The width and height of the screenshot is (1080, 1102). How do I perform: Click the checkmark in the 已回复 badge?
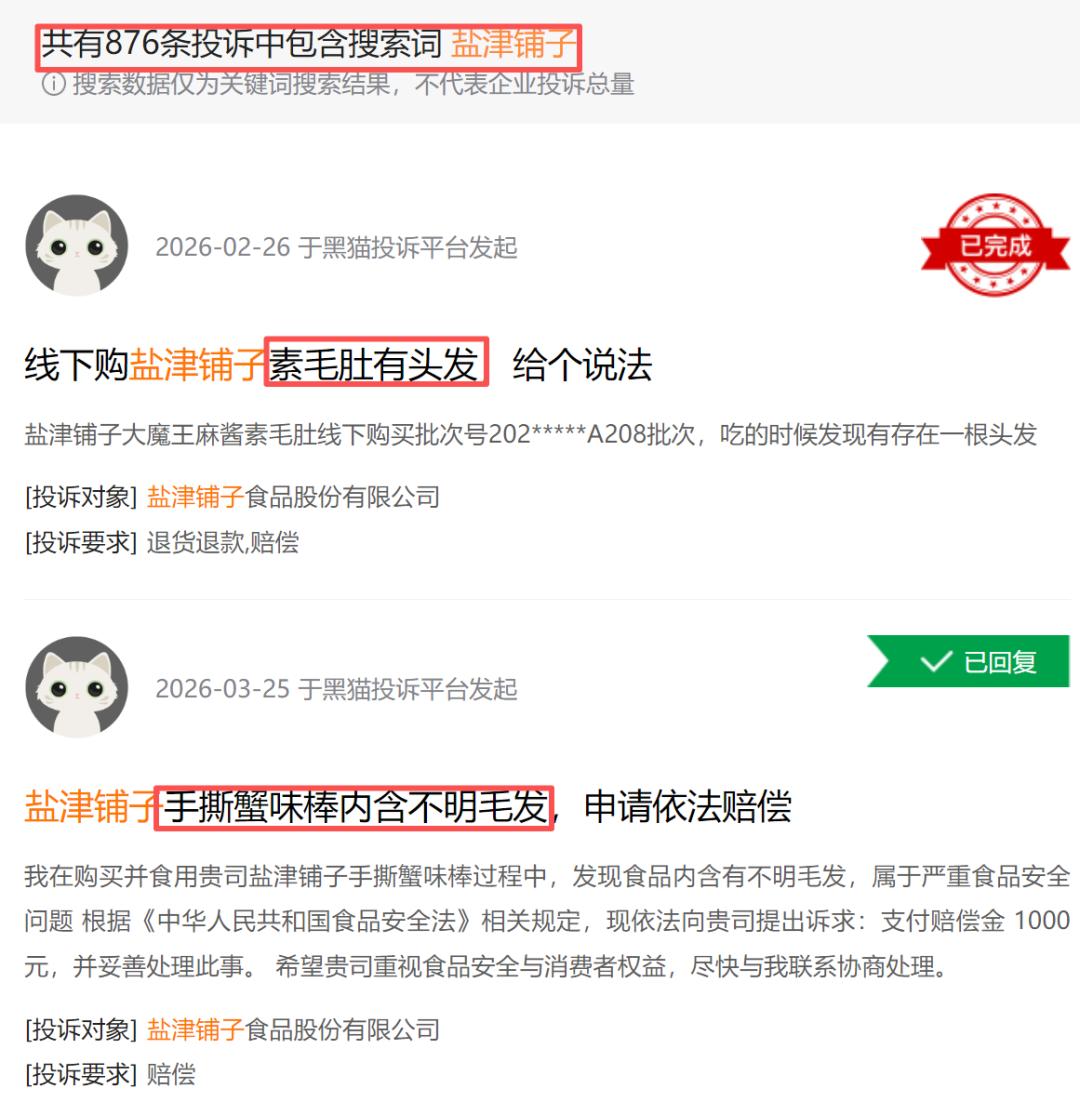click(936, 661)
